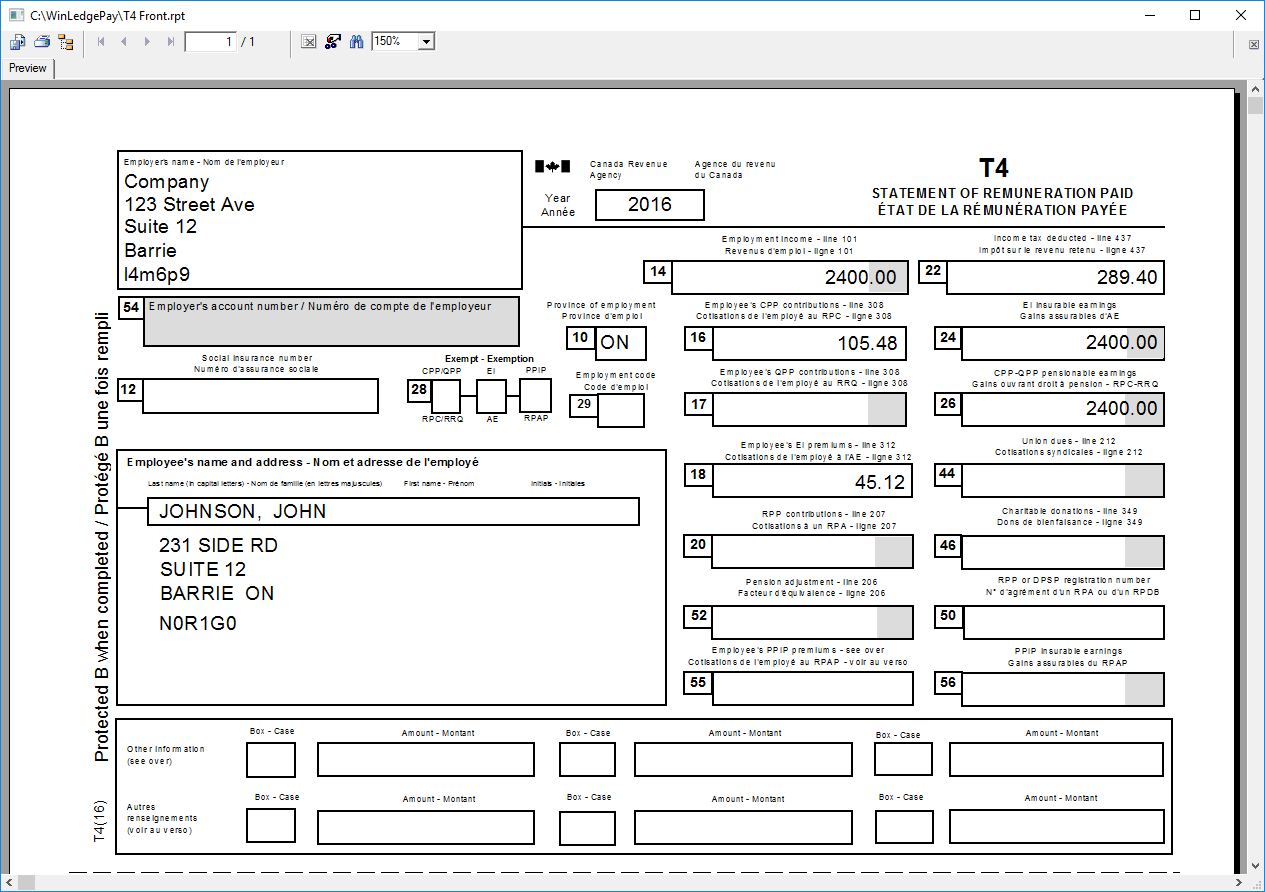This screenshot has height=892, width=1265.
Task: Close the current view with small X
Action: click(1254, 45)
